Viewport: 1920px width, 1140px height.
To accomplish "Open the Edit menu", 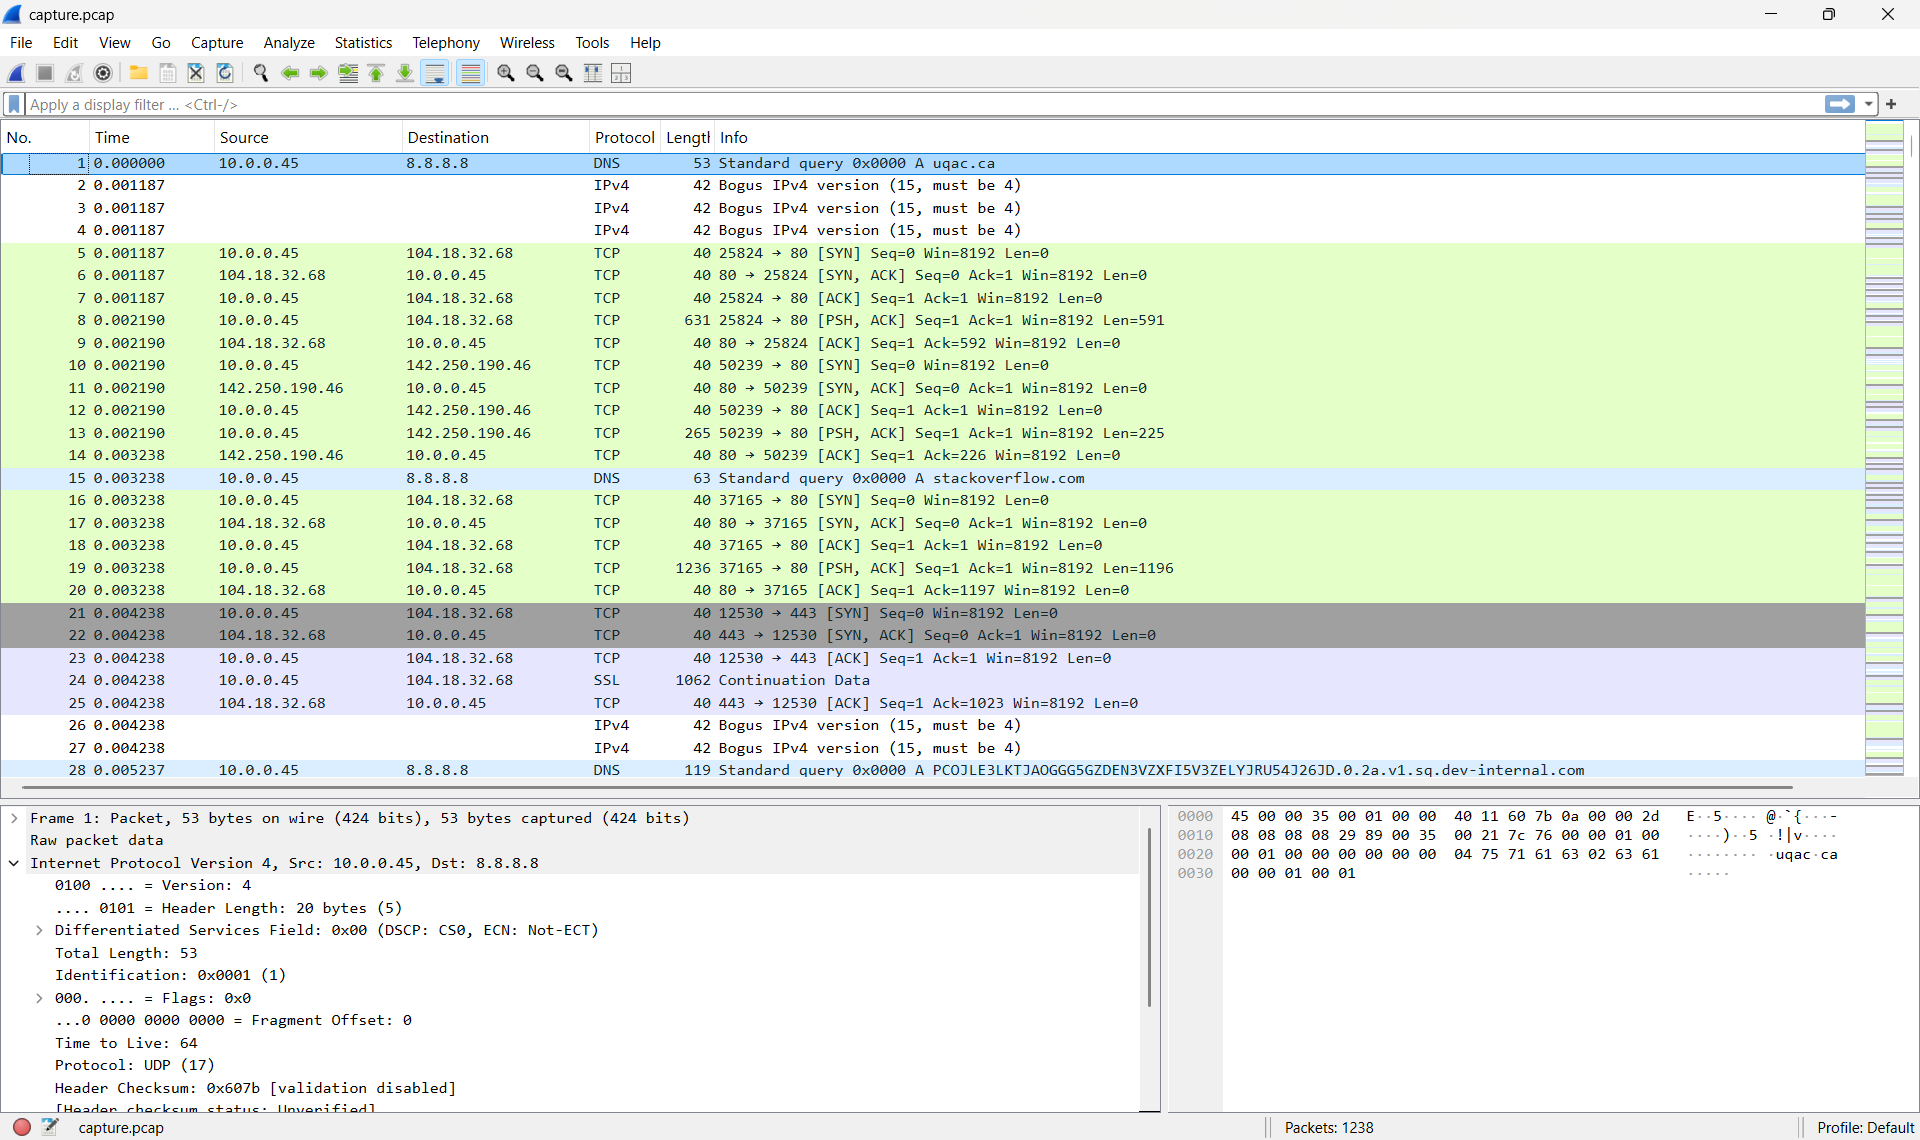I will click(x=65, y=42).
